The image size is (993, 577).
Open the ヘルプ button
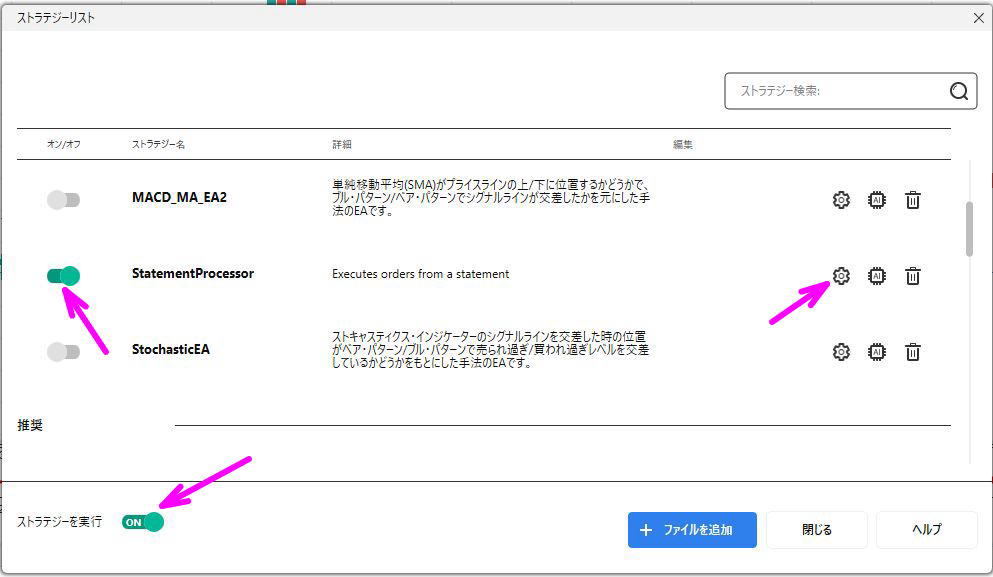pos(926,530)
